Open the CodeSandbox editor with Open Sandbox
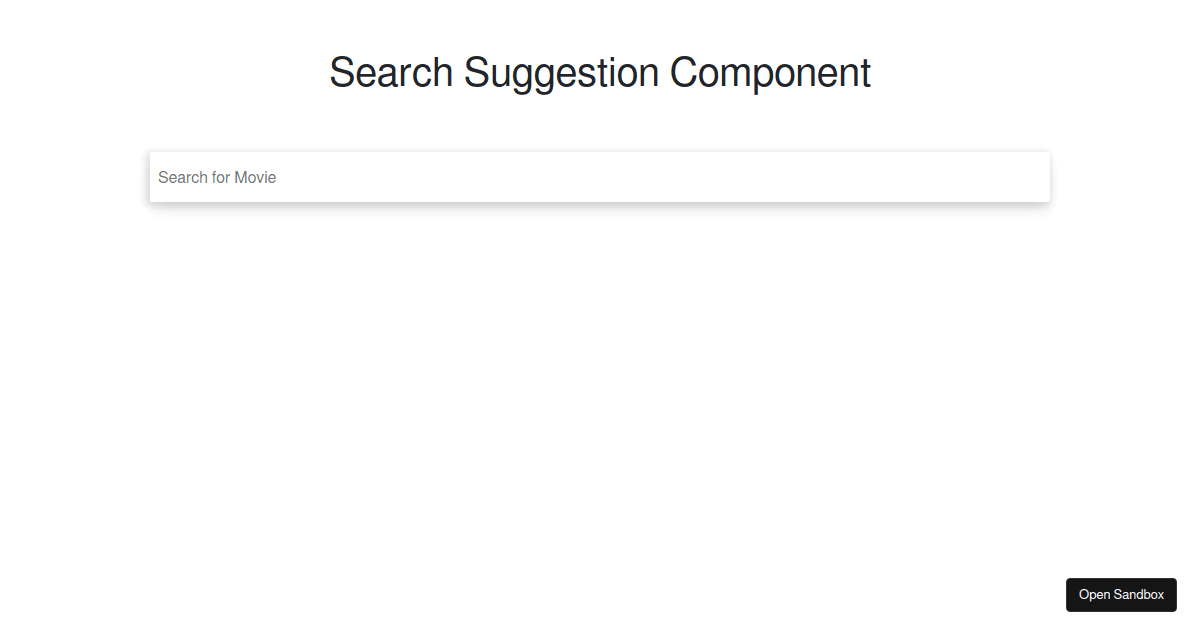The width and height of the screenshot is (1200, 630). point(1121,595)
